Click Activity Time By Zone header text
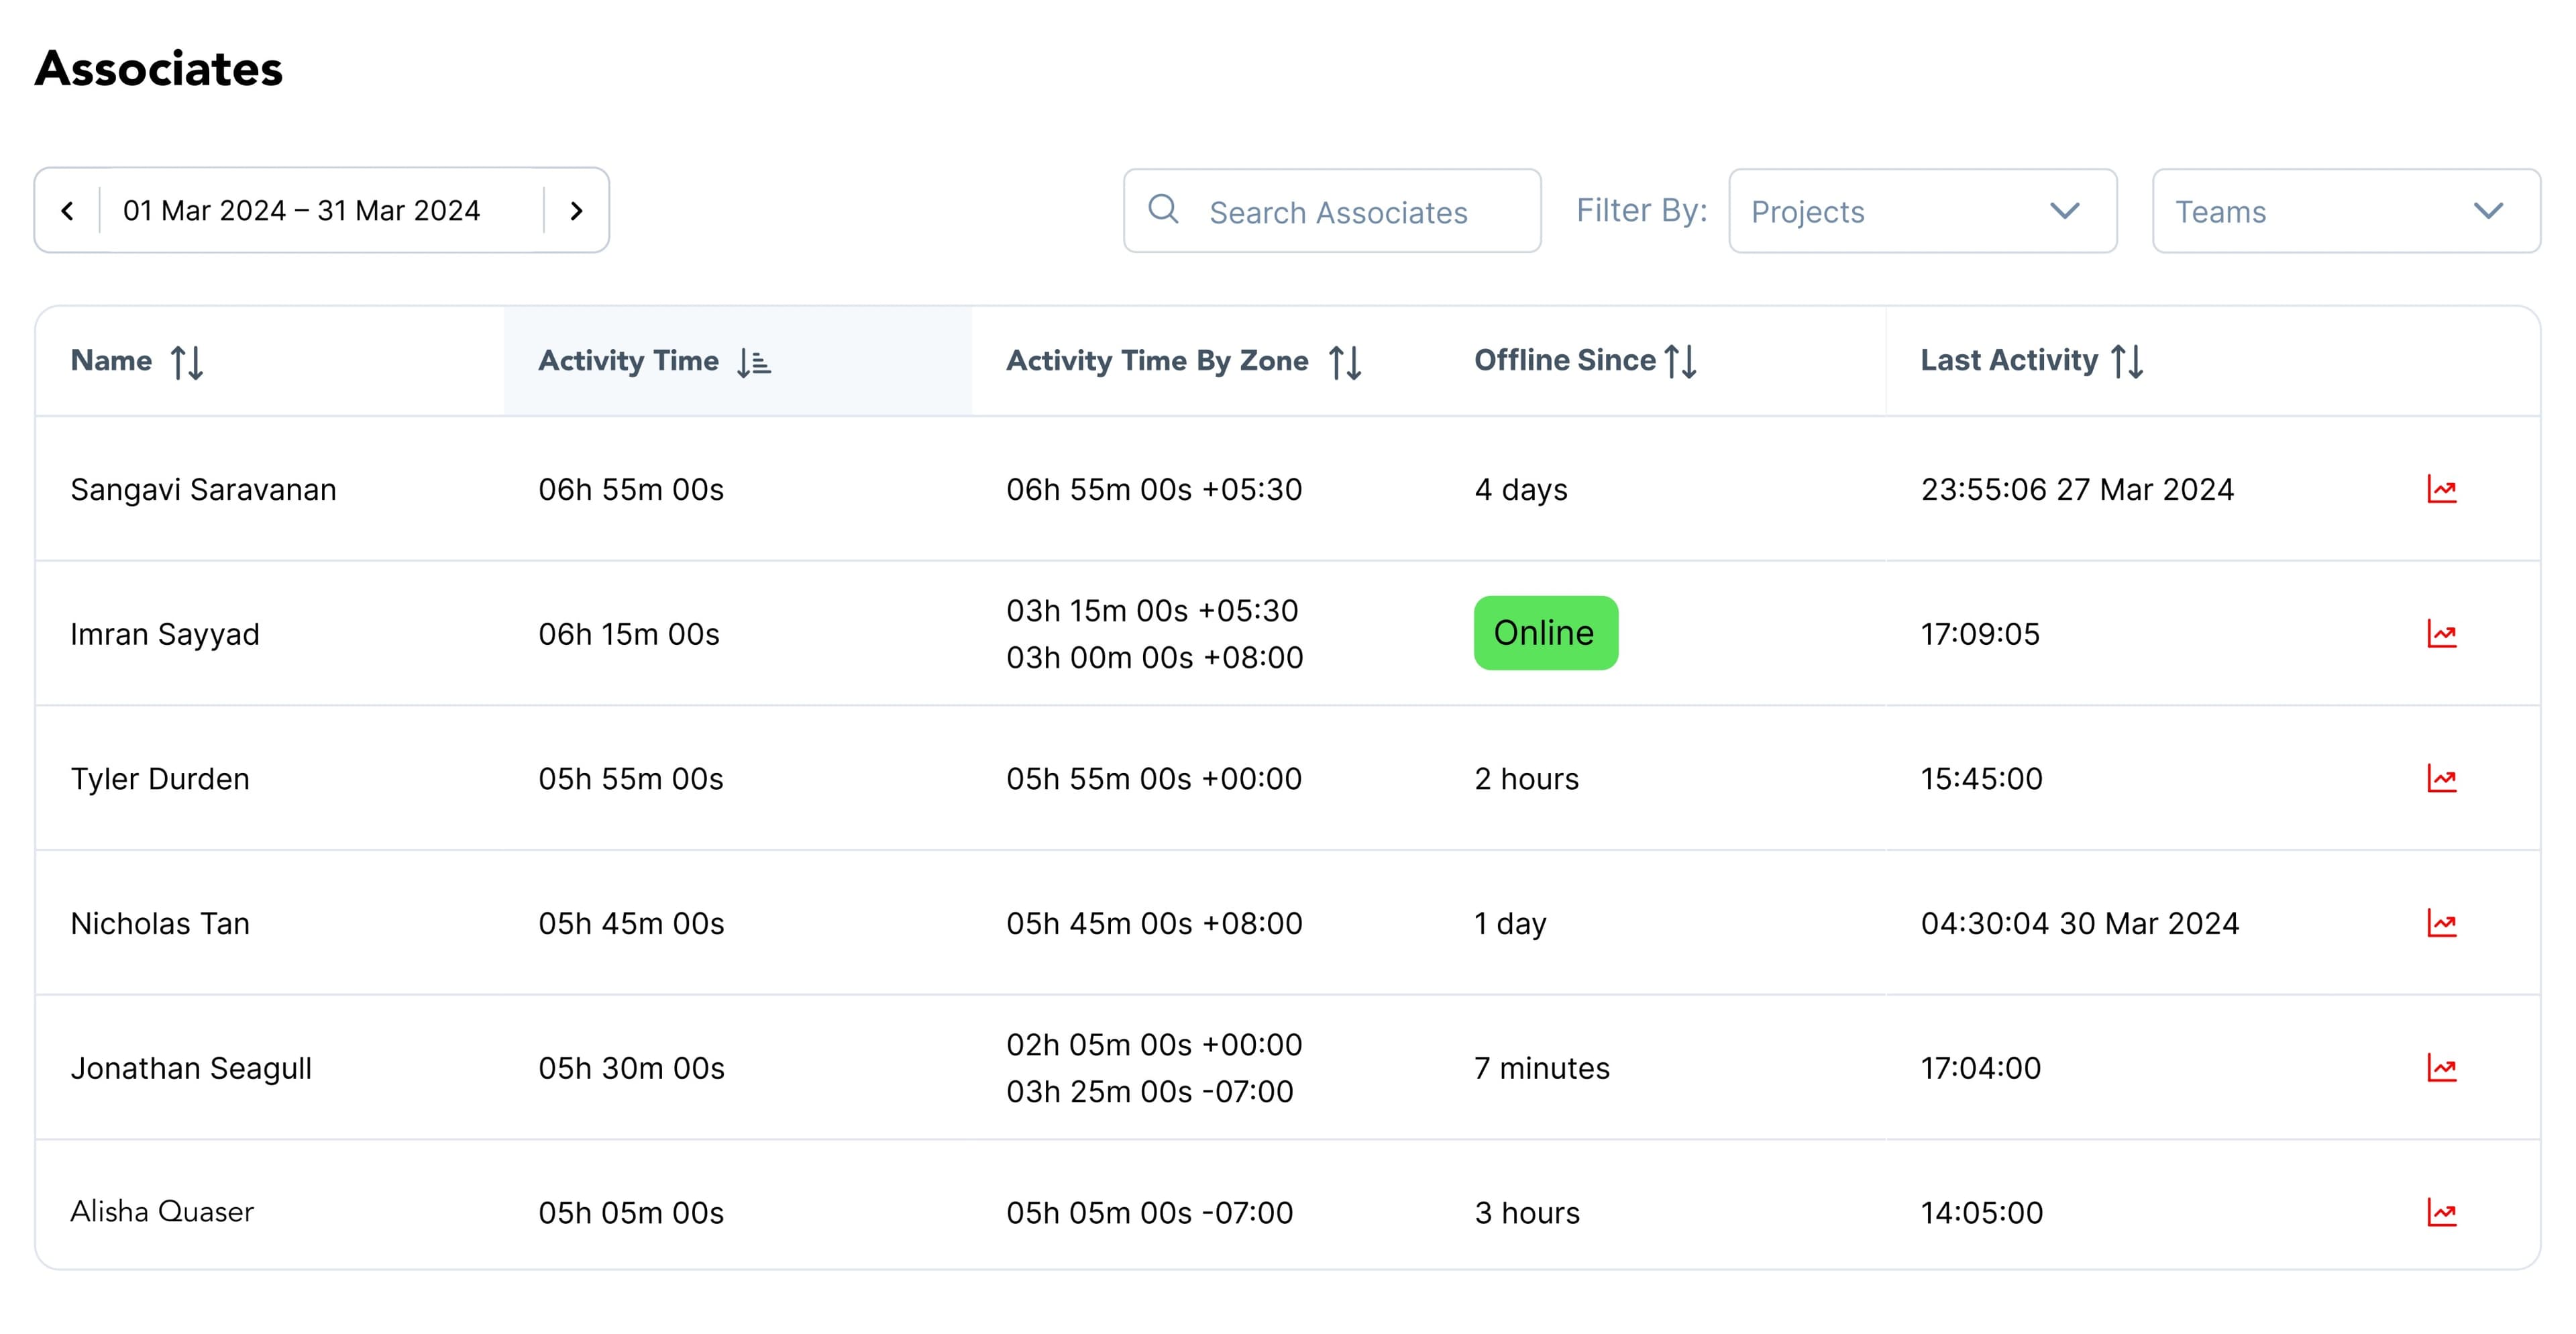Image resolution: width=2576 pixels, height=1334 pixels. click(x=1157, y=360)
